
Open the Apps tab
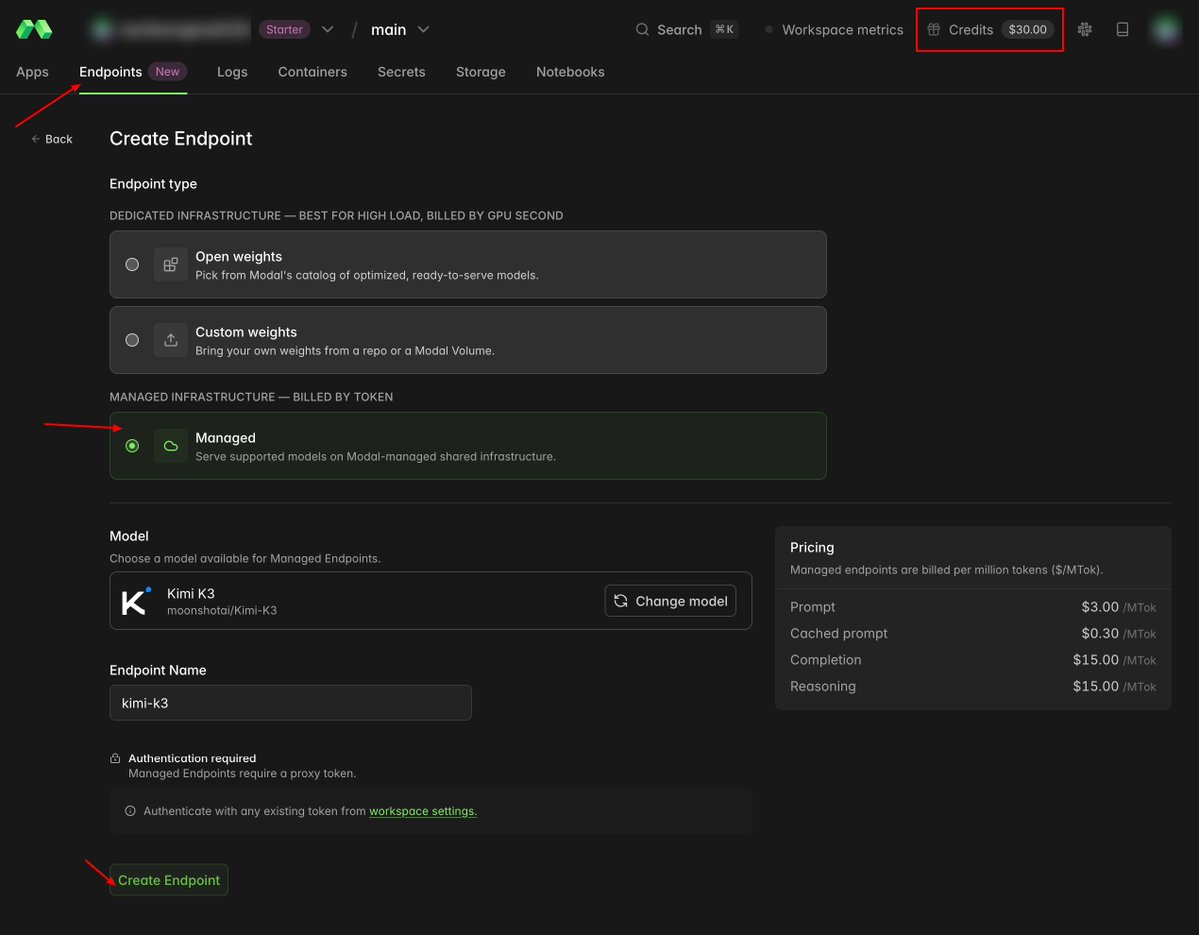click(x=32, y=72)
